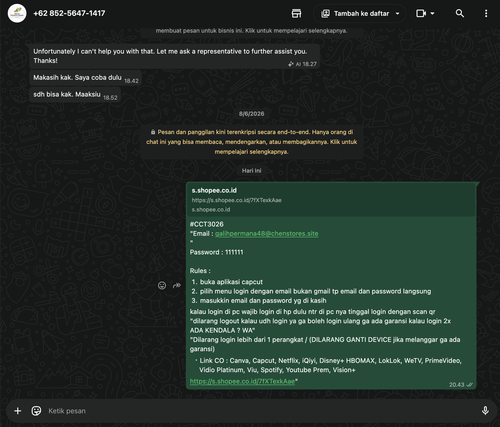Open contact info via phone number +62 852-5647-1417

tap(69, 13)
